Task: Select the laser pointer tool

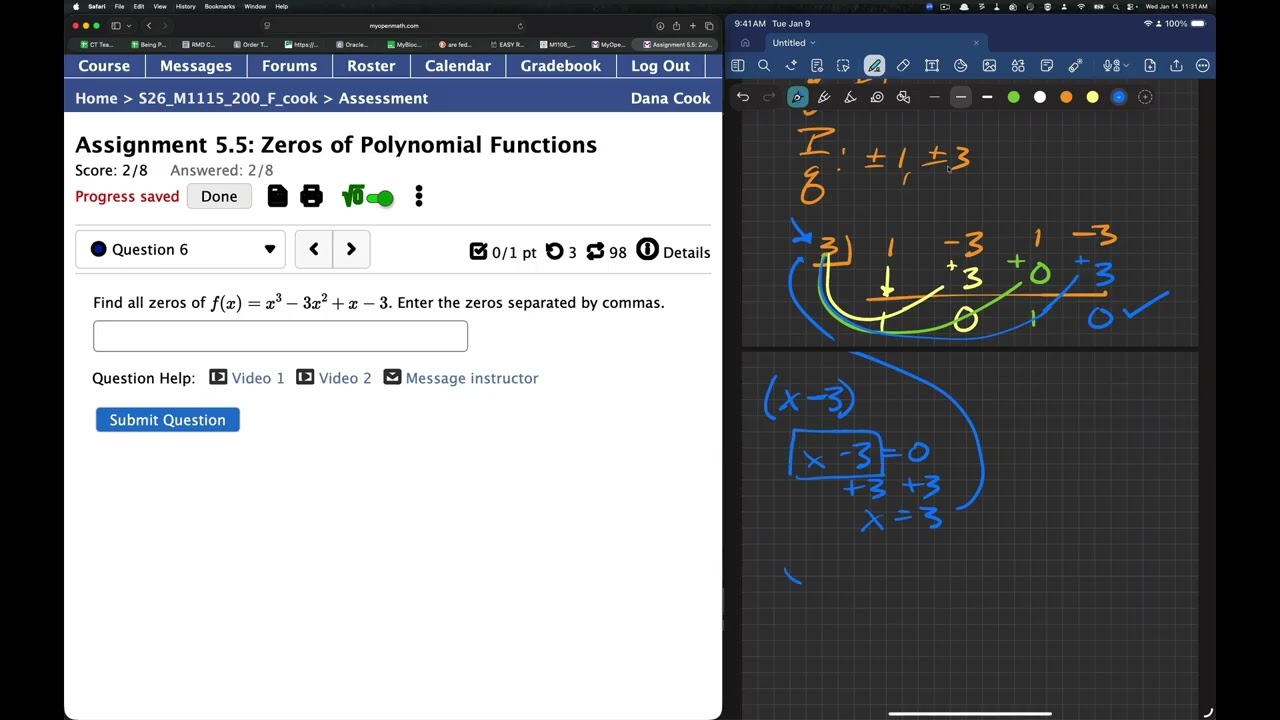Action: [x=1075, y=66]
